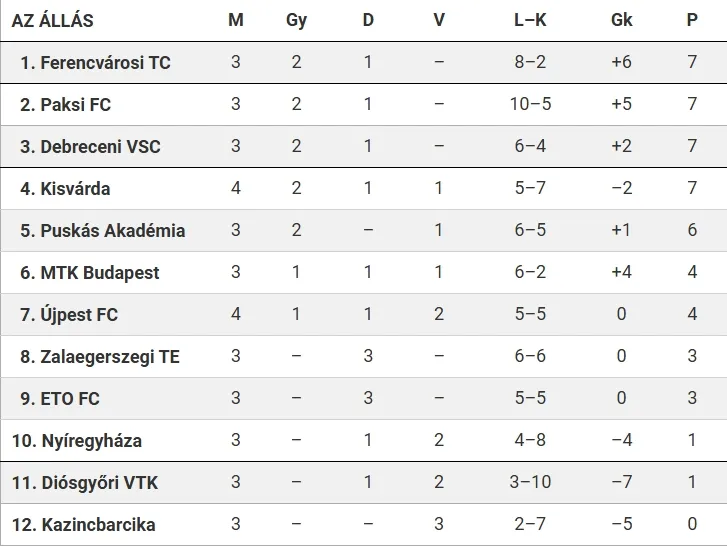
Task: Click the Gy wins column header
Action: (x=296, y=21)
